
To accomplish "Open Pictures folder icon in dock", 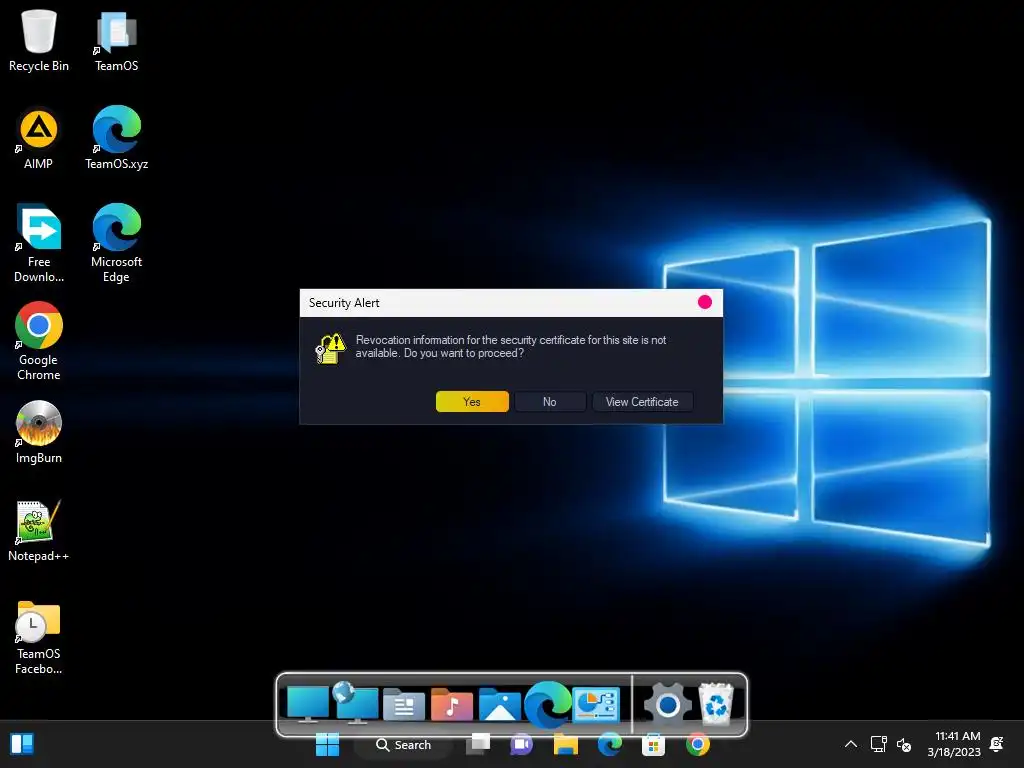I will 500,705.
